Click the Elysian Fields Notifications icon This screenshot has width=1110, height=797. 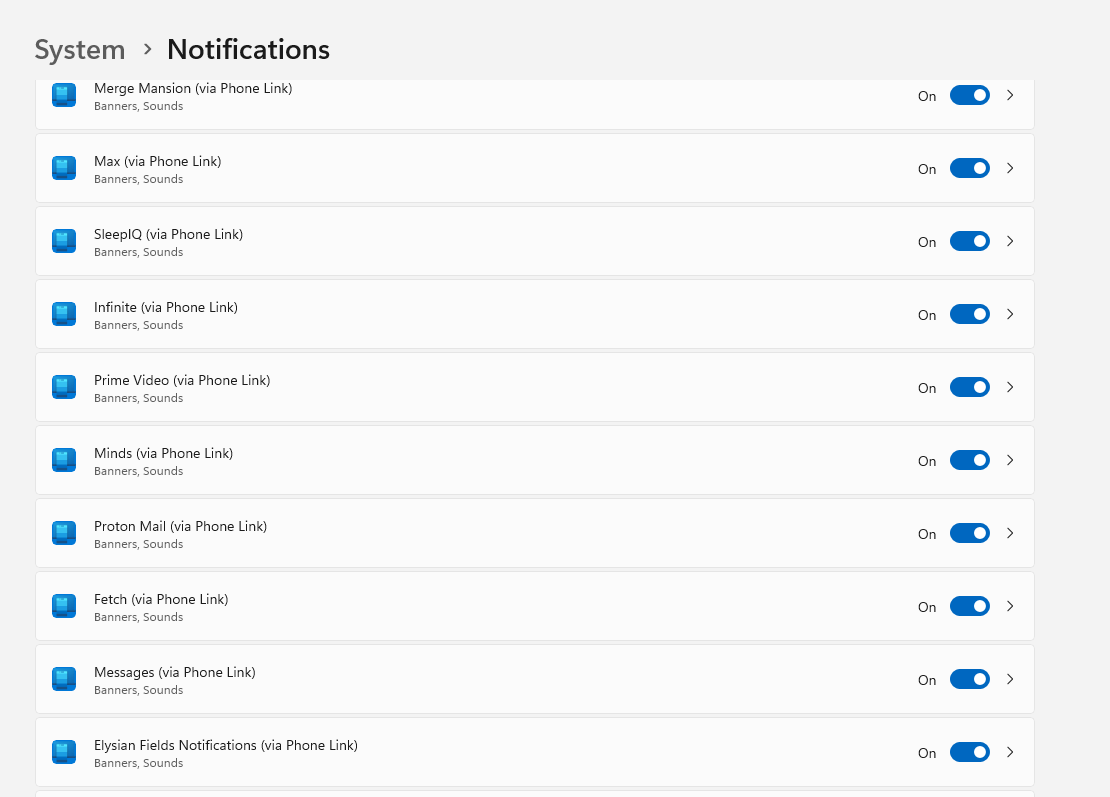(x=64, y=751)
